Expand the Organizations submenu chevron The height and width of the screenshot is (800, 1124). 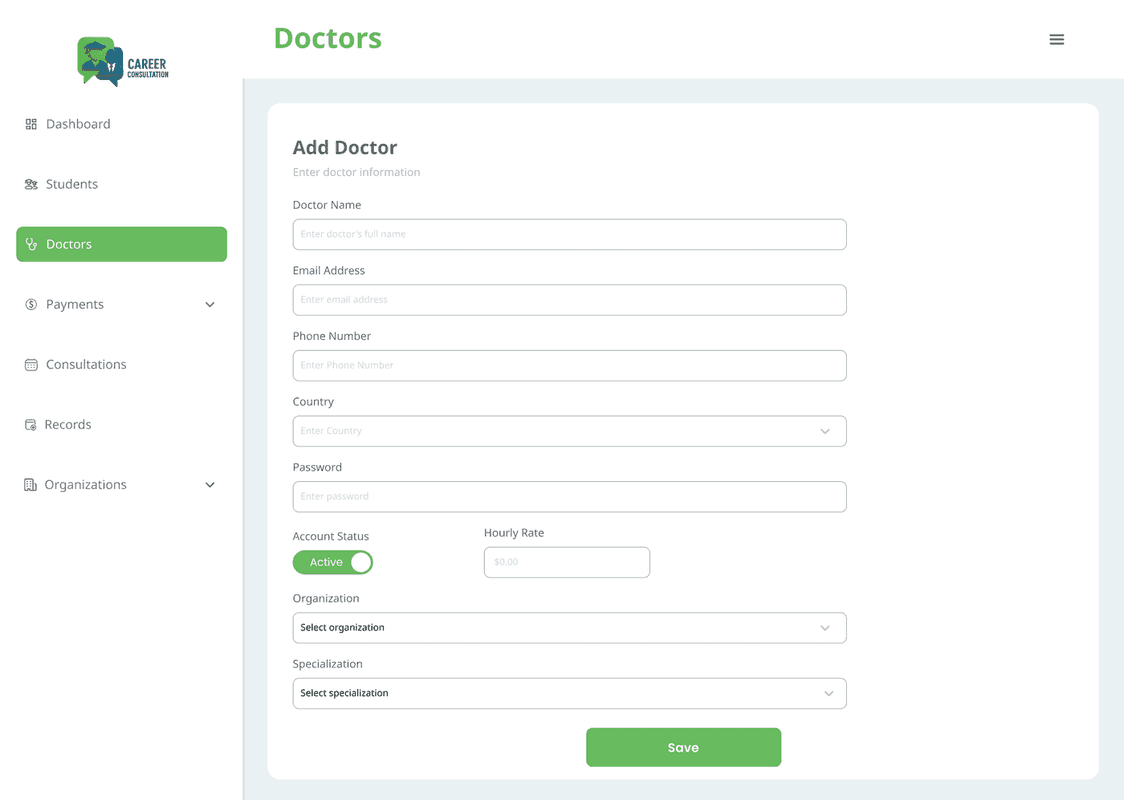click(x=210, y=485)
